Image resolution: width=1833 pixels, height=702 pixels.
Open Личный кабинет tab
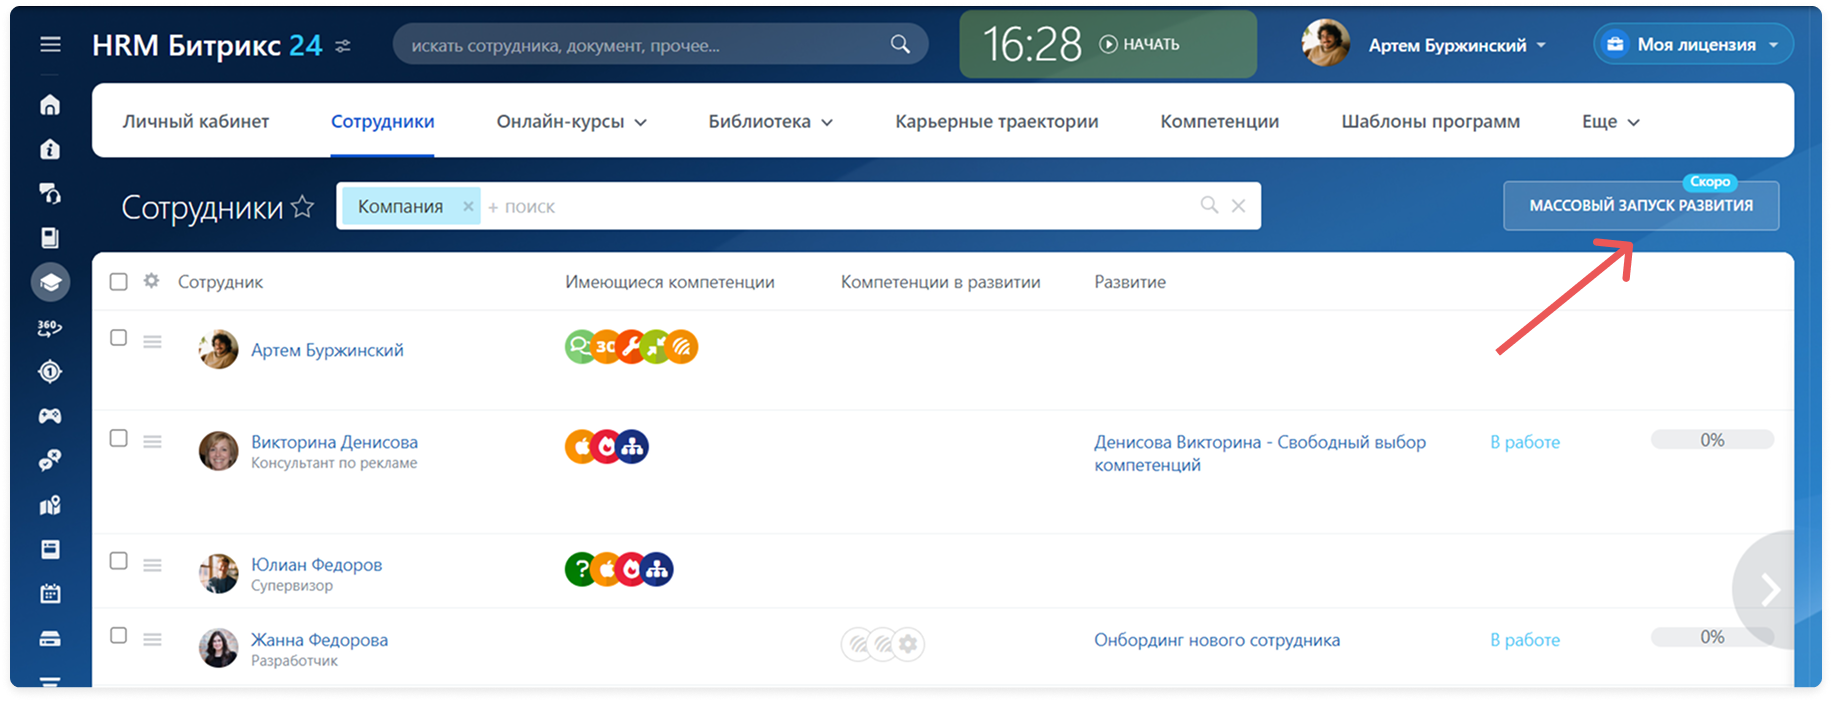coord(196,121)
